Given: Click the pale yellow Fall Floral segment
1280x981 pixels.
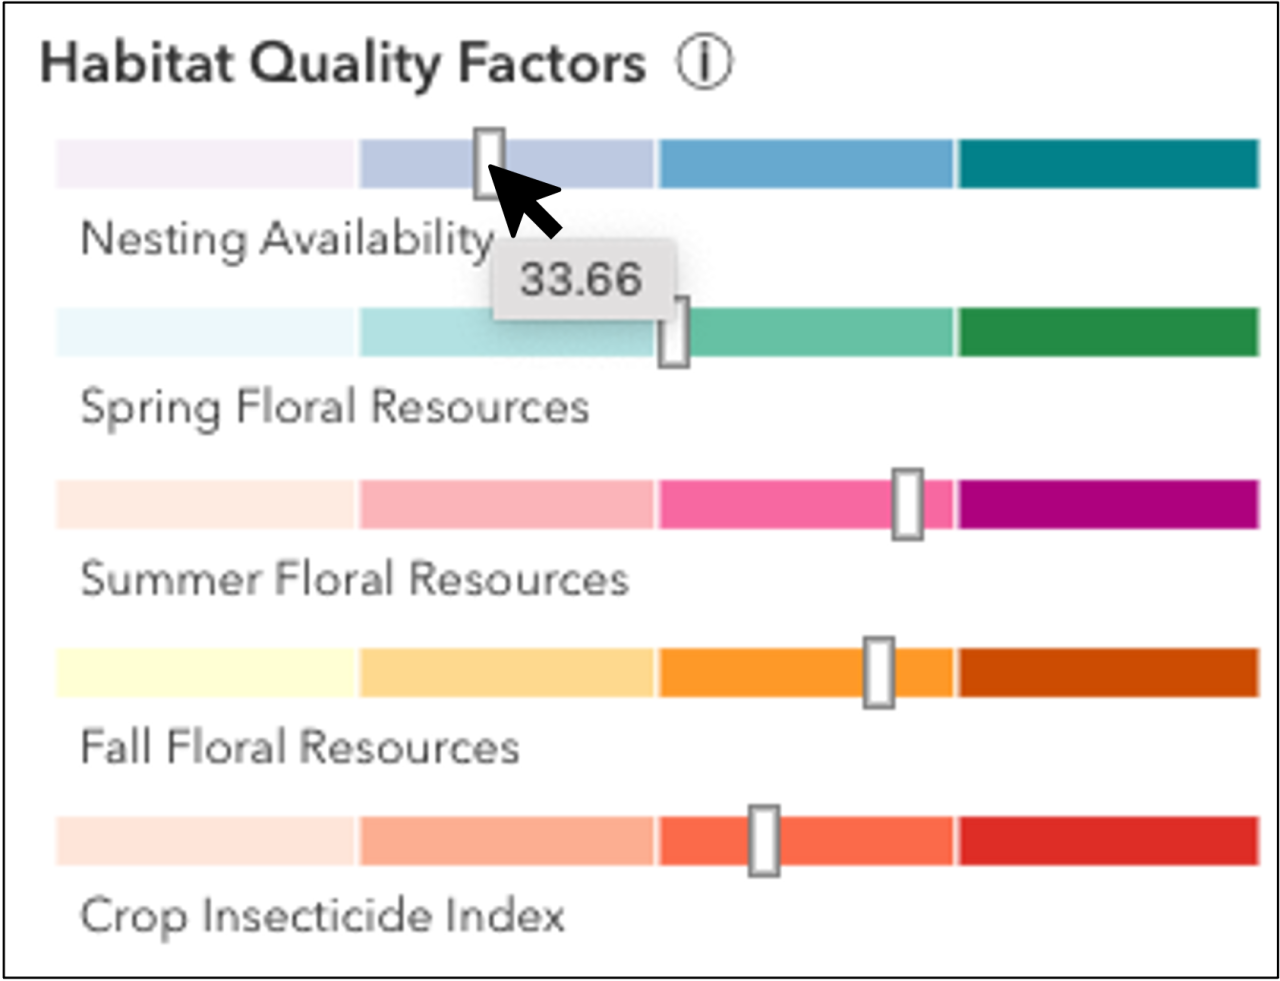Looking at the screenshot, I should [x=205, y=672].
